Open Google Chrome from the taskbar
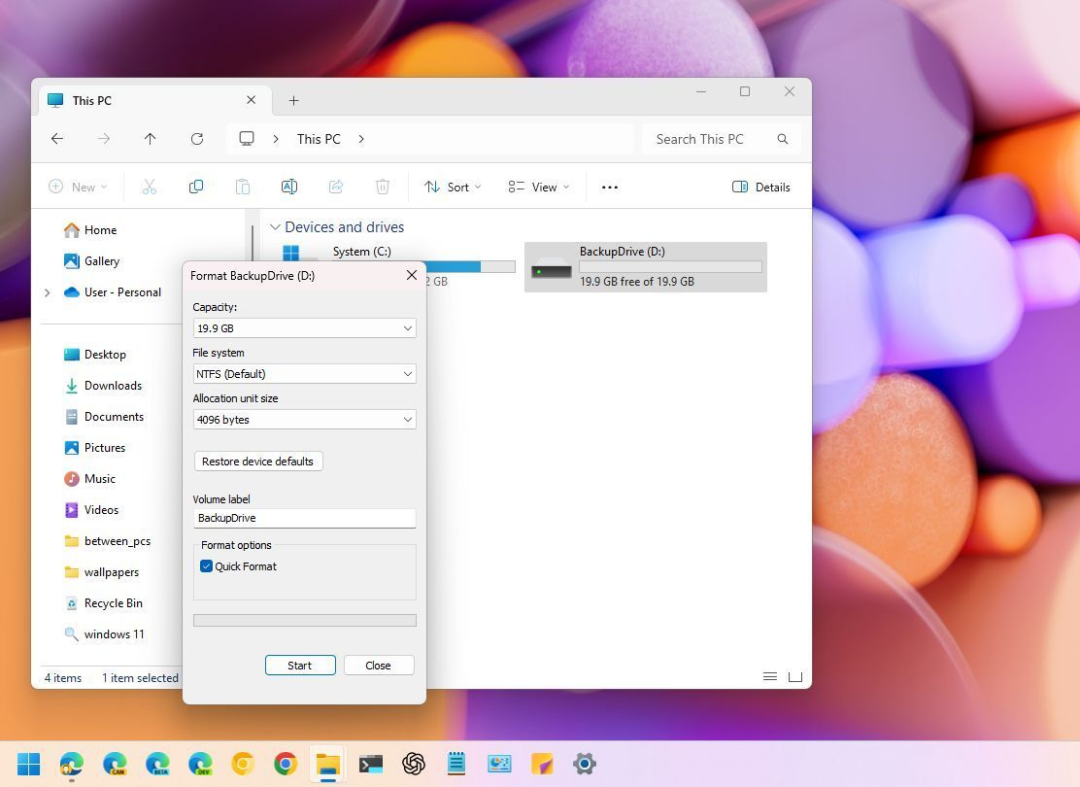Screen dimensions: 1080x787 tap(285, 764)
